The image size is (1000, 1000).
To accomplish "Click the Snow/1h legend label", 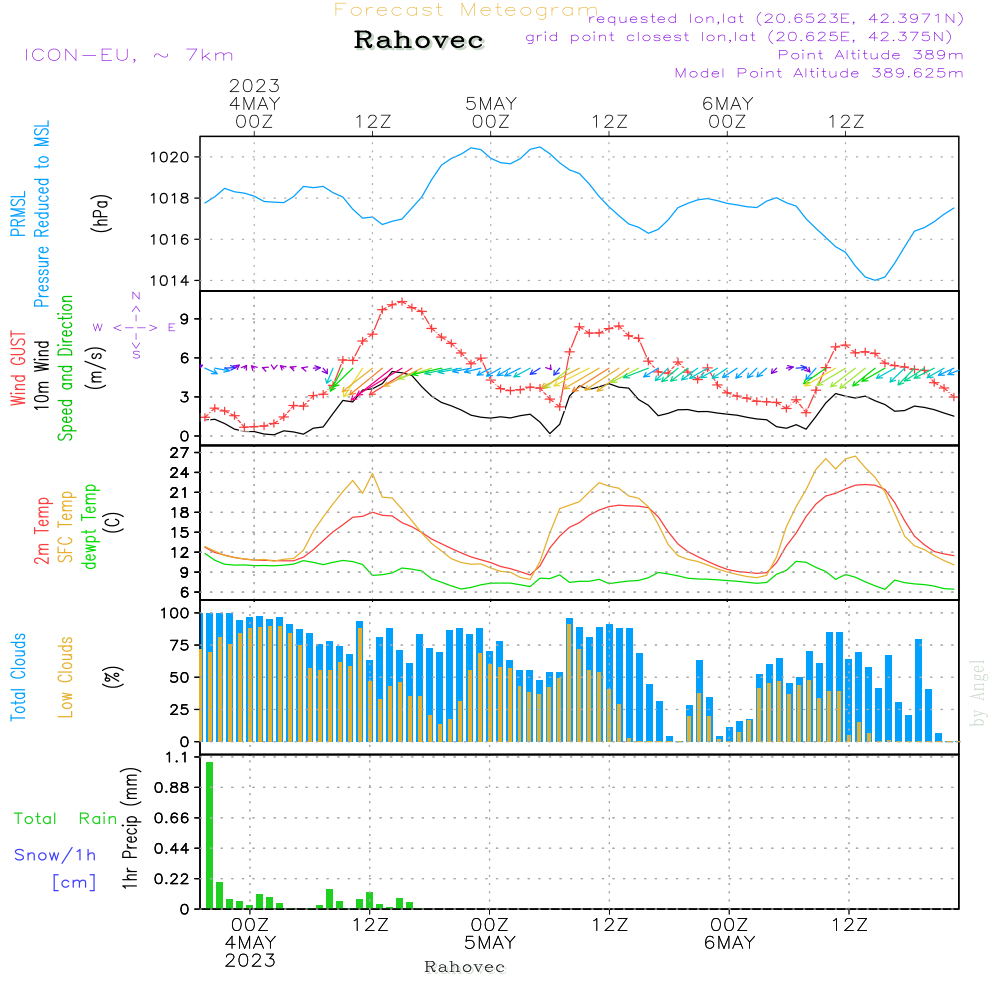I will (x=55, y=855).
